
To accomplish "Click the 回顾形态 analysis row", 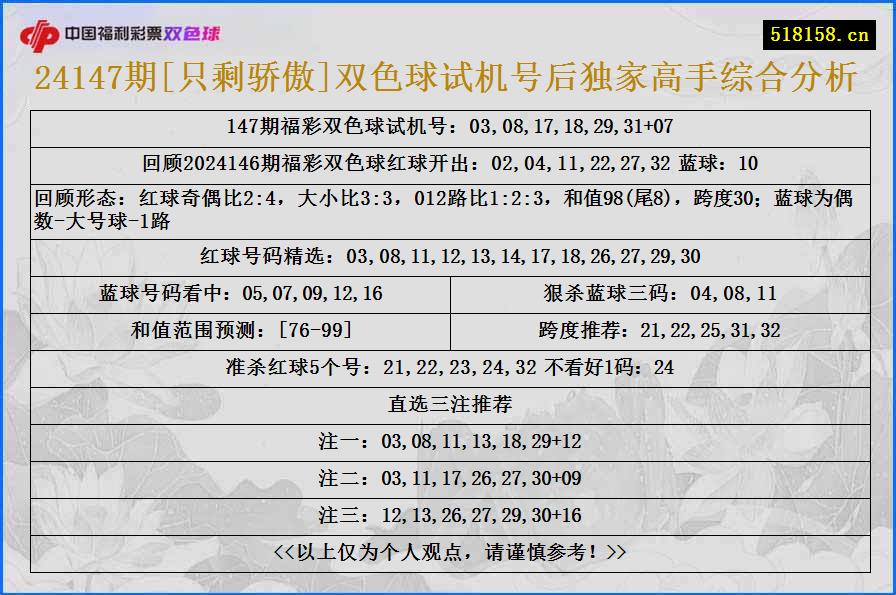I will (x=448, y=206).
